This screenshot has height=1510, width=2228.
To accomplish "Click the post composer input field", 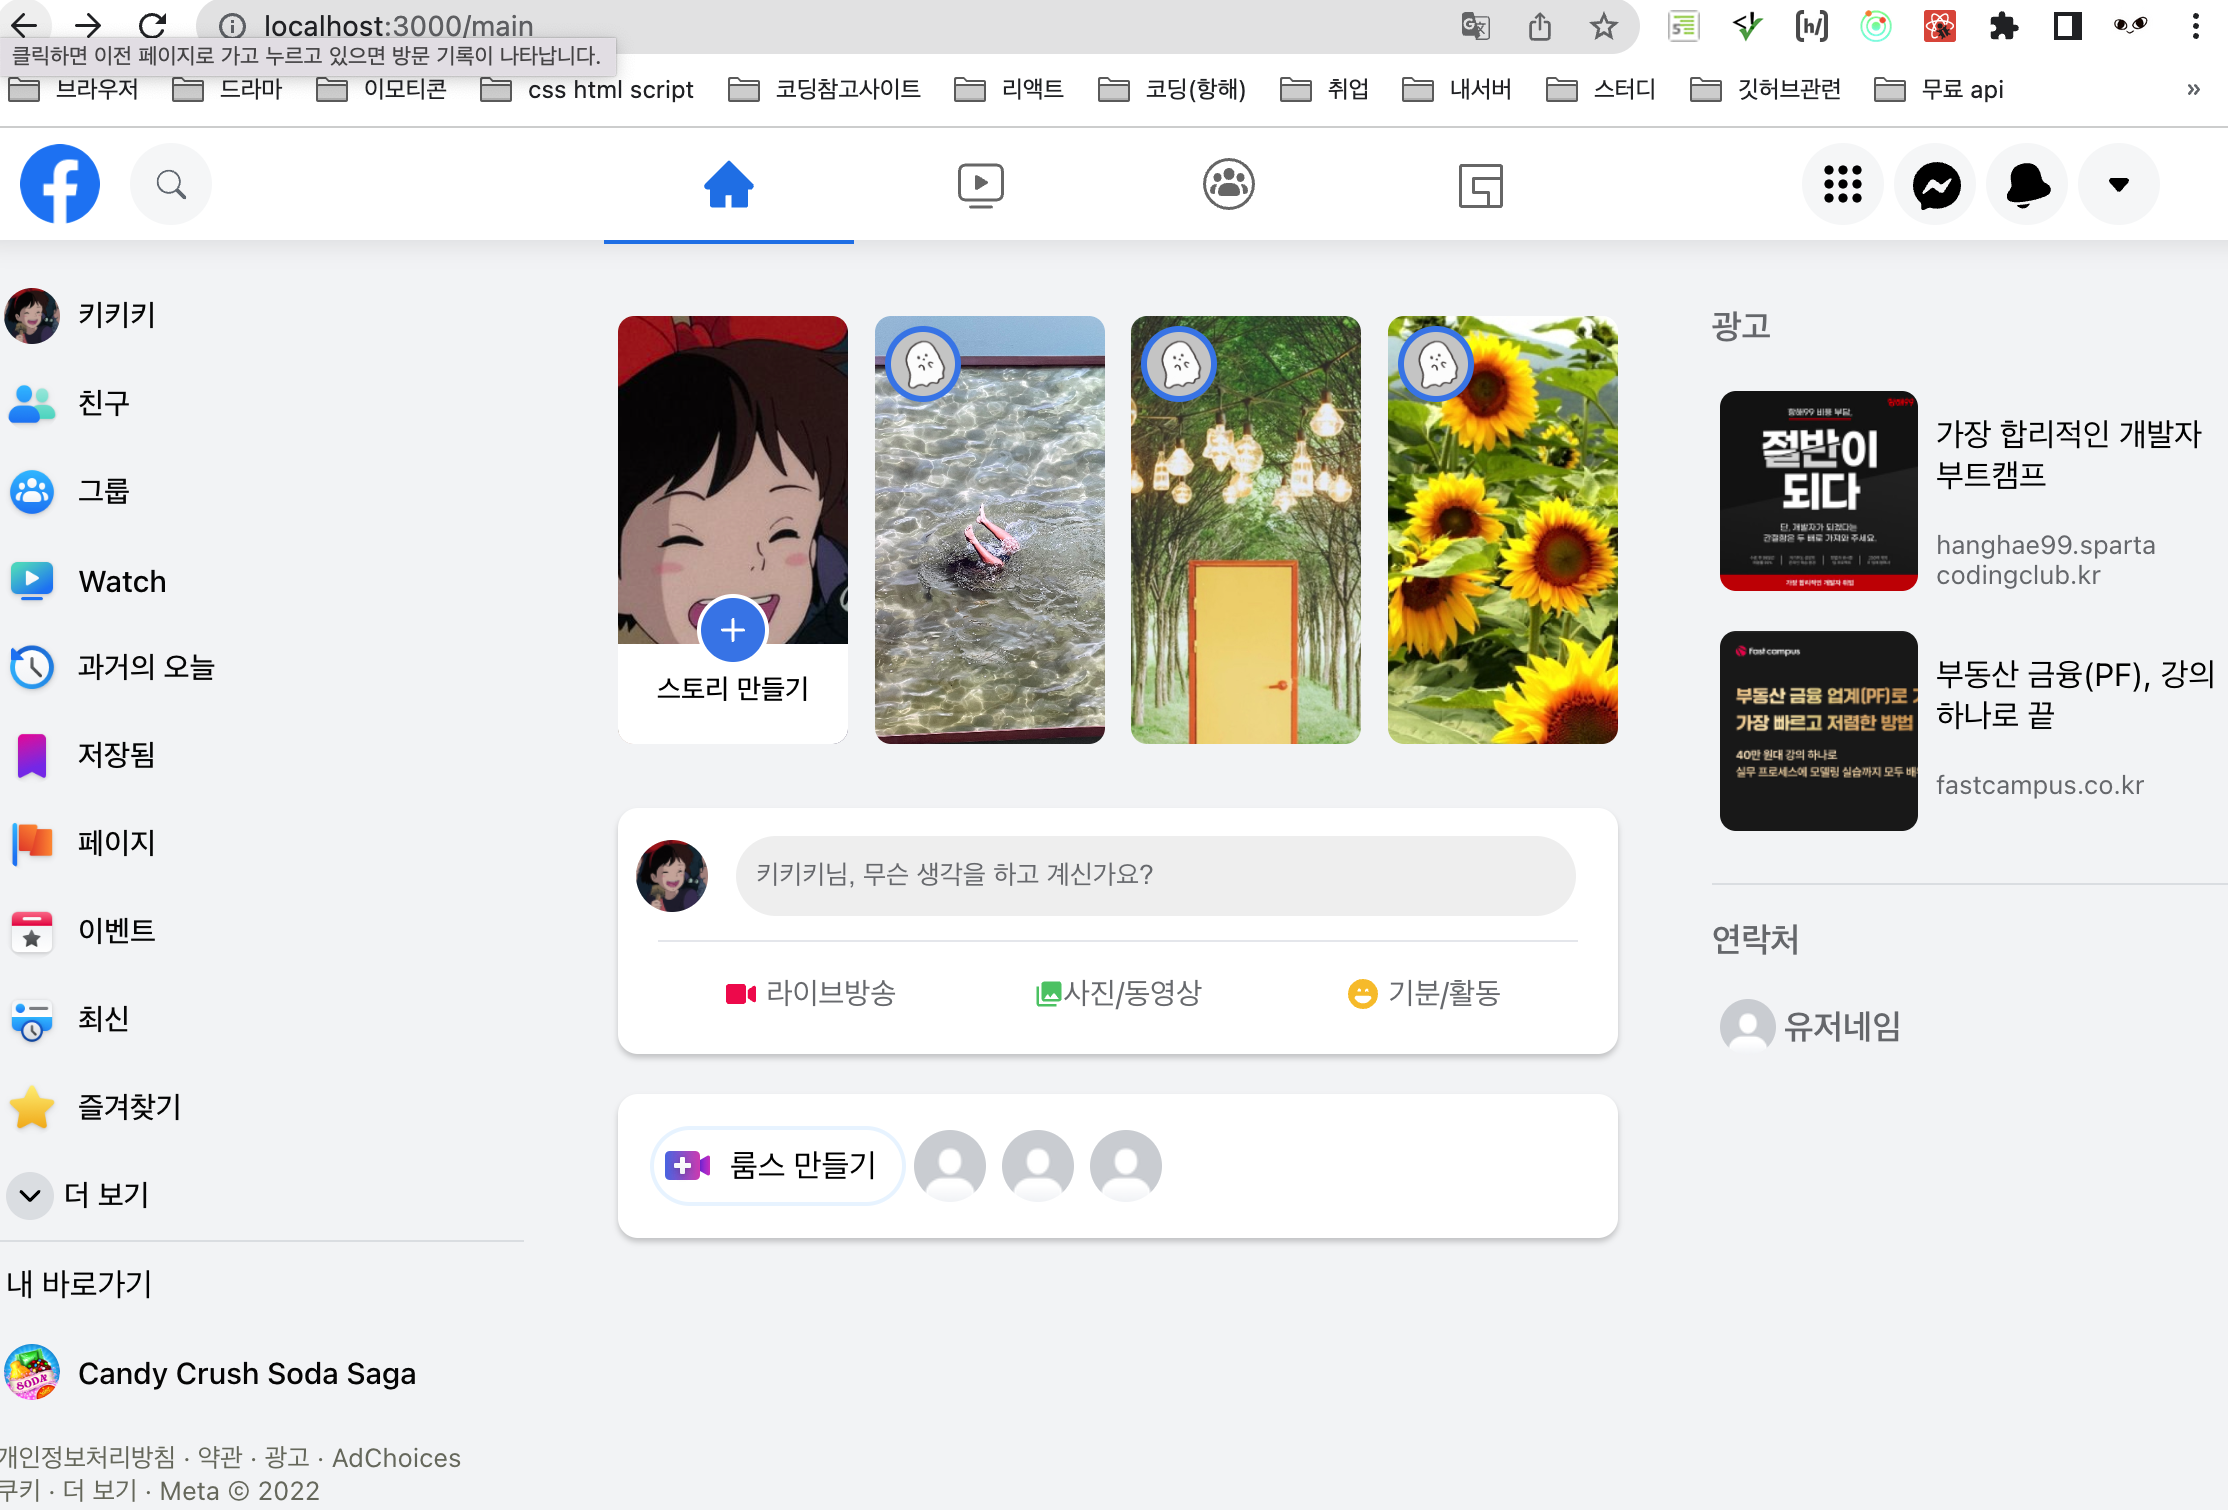I will tap(1155, 875).
